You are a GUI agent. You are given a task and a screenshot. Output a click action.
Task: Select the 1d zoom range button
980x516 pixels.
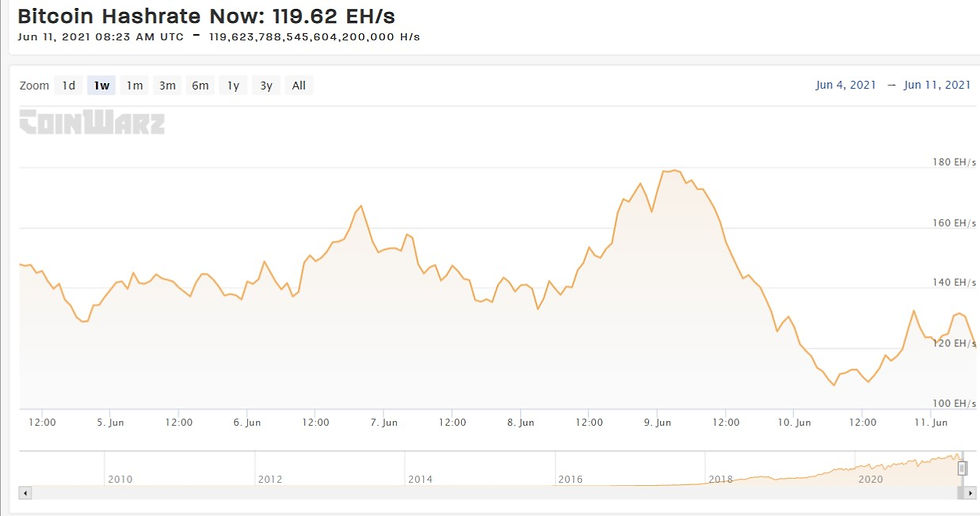coord(69,86)
